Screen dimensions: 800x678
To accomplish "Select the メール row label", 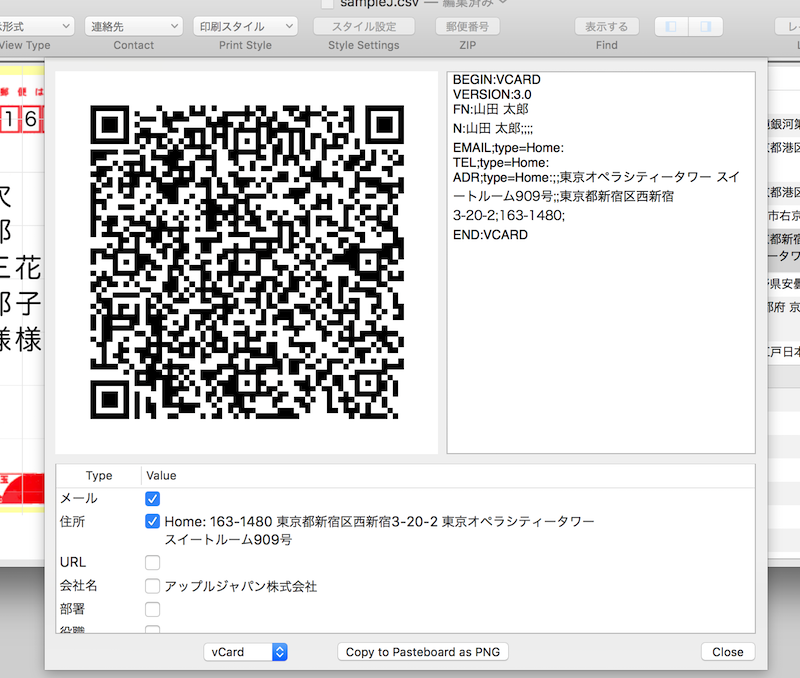I will pyautogui.click(x=79, y=498).
